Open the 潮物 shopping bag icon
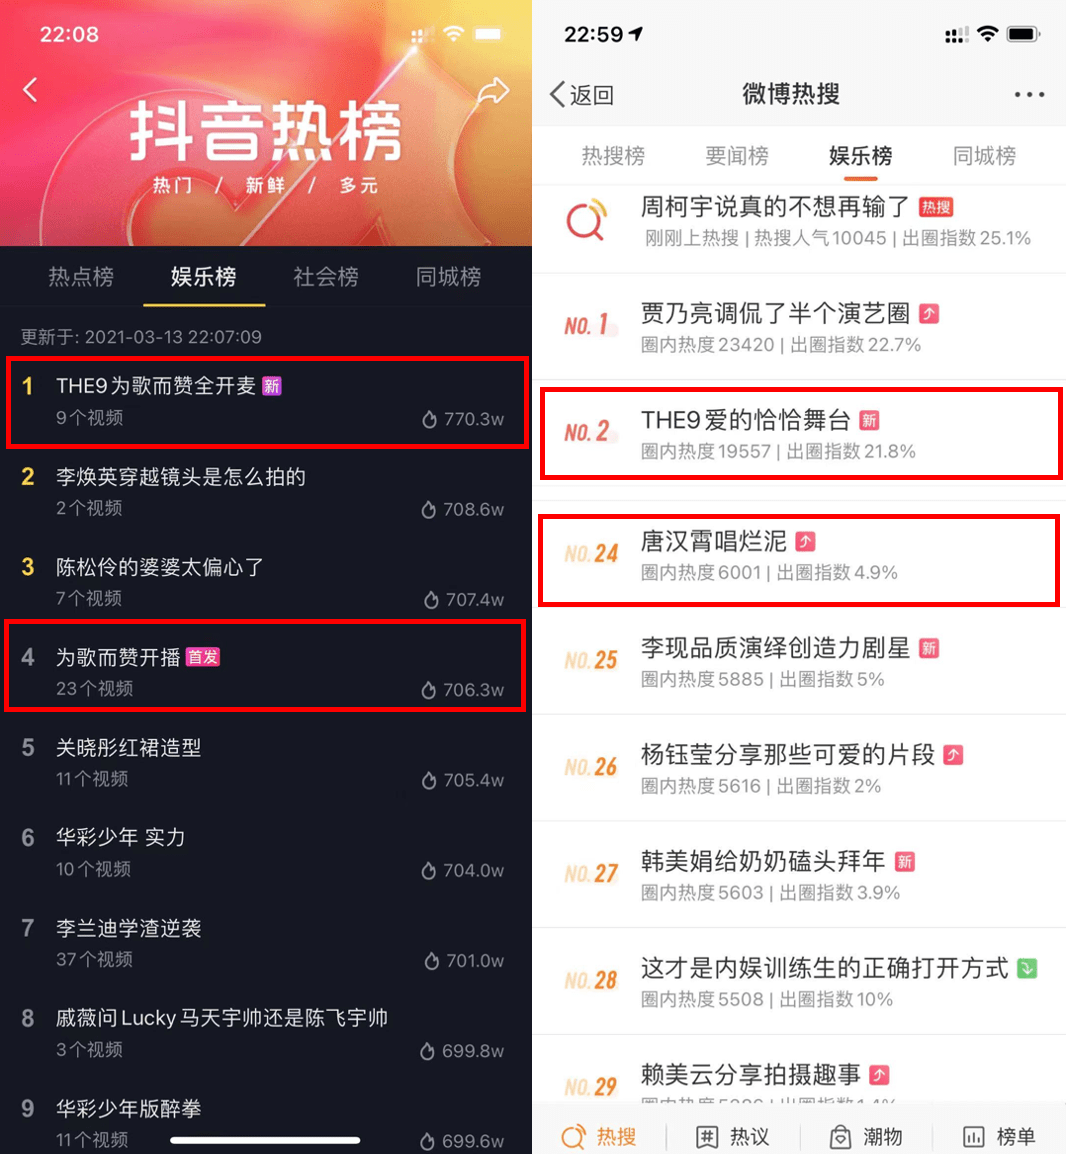This screenshot has width=1072, height=1154. (840, 1136)
